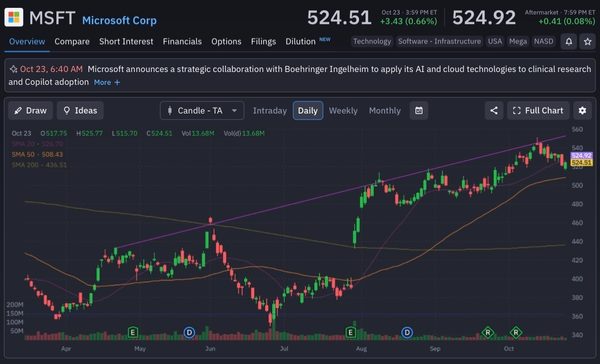Image resolution: width=600 pixels, height=364 pixels.
Task: Click the Microsoft Corp company name link
Action: click(119, 20)
